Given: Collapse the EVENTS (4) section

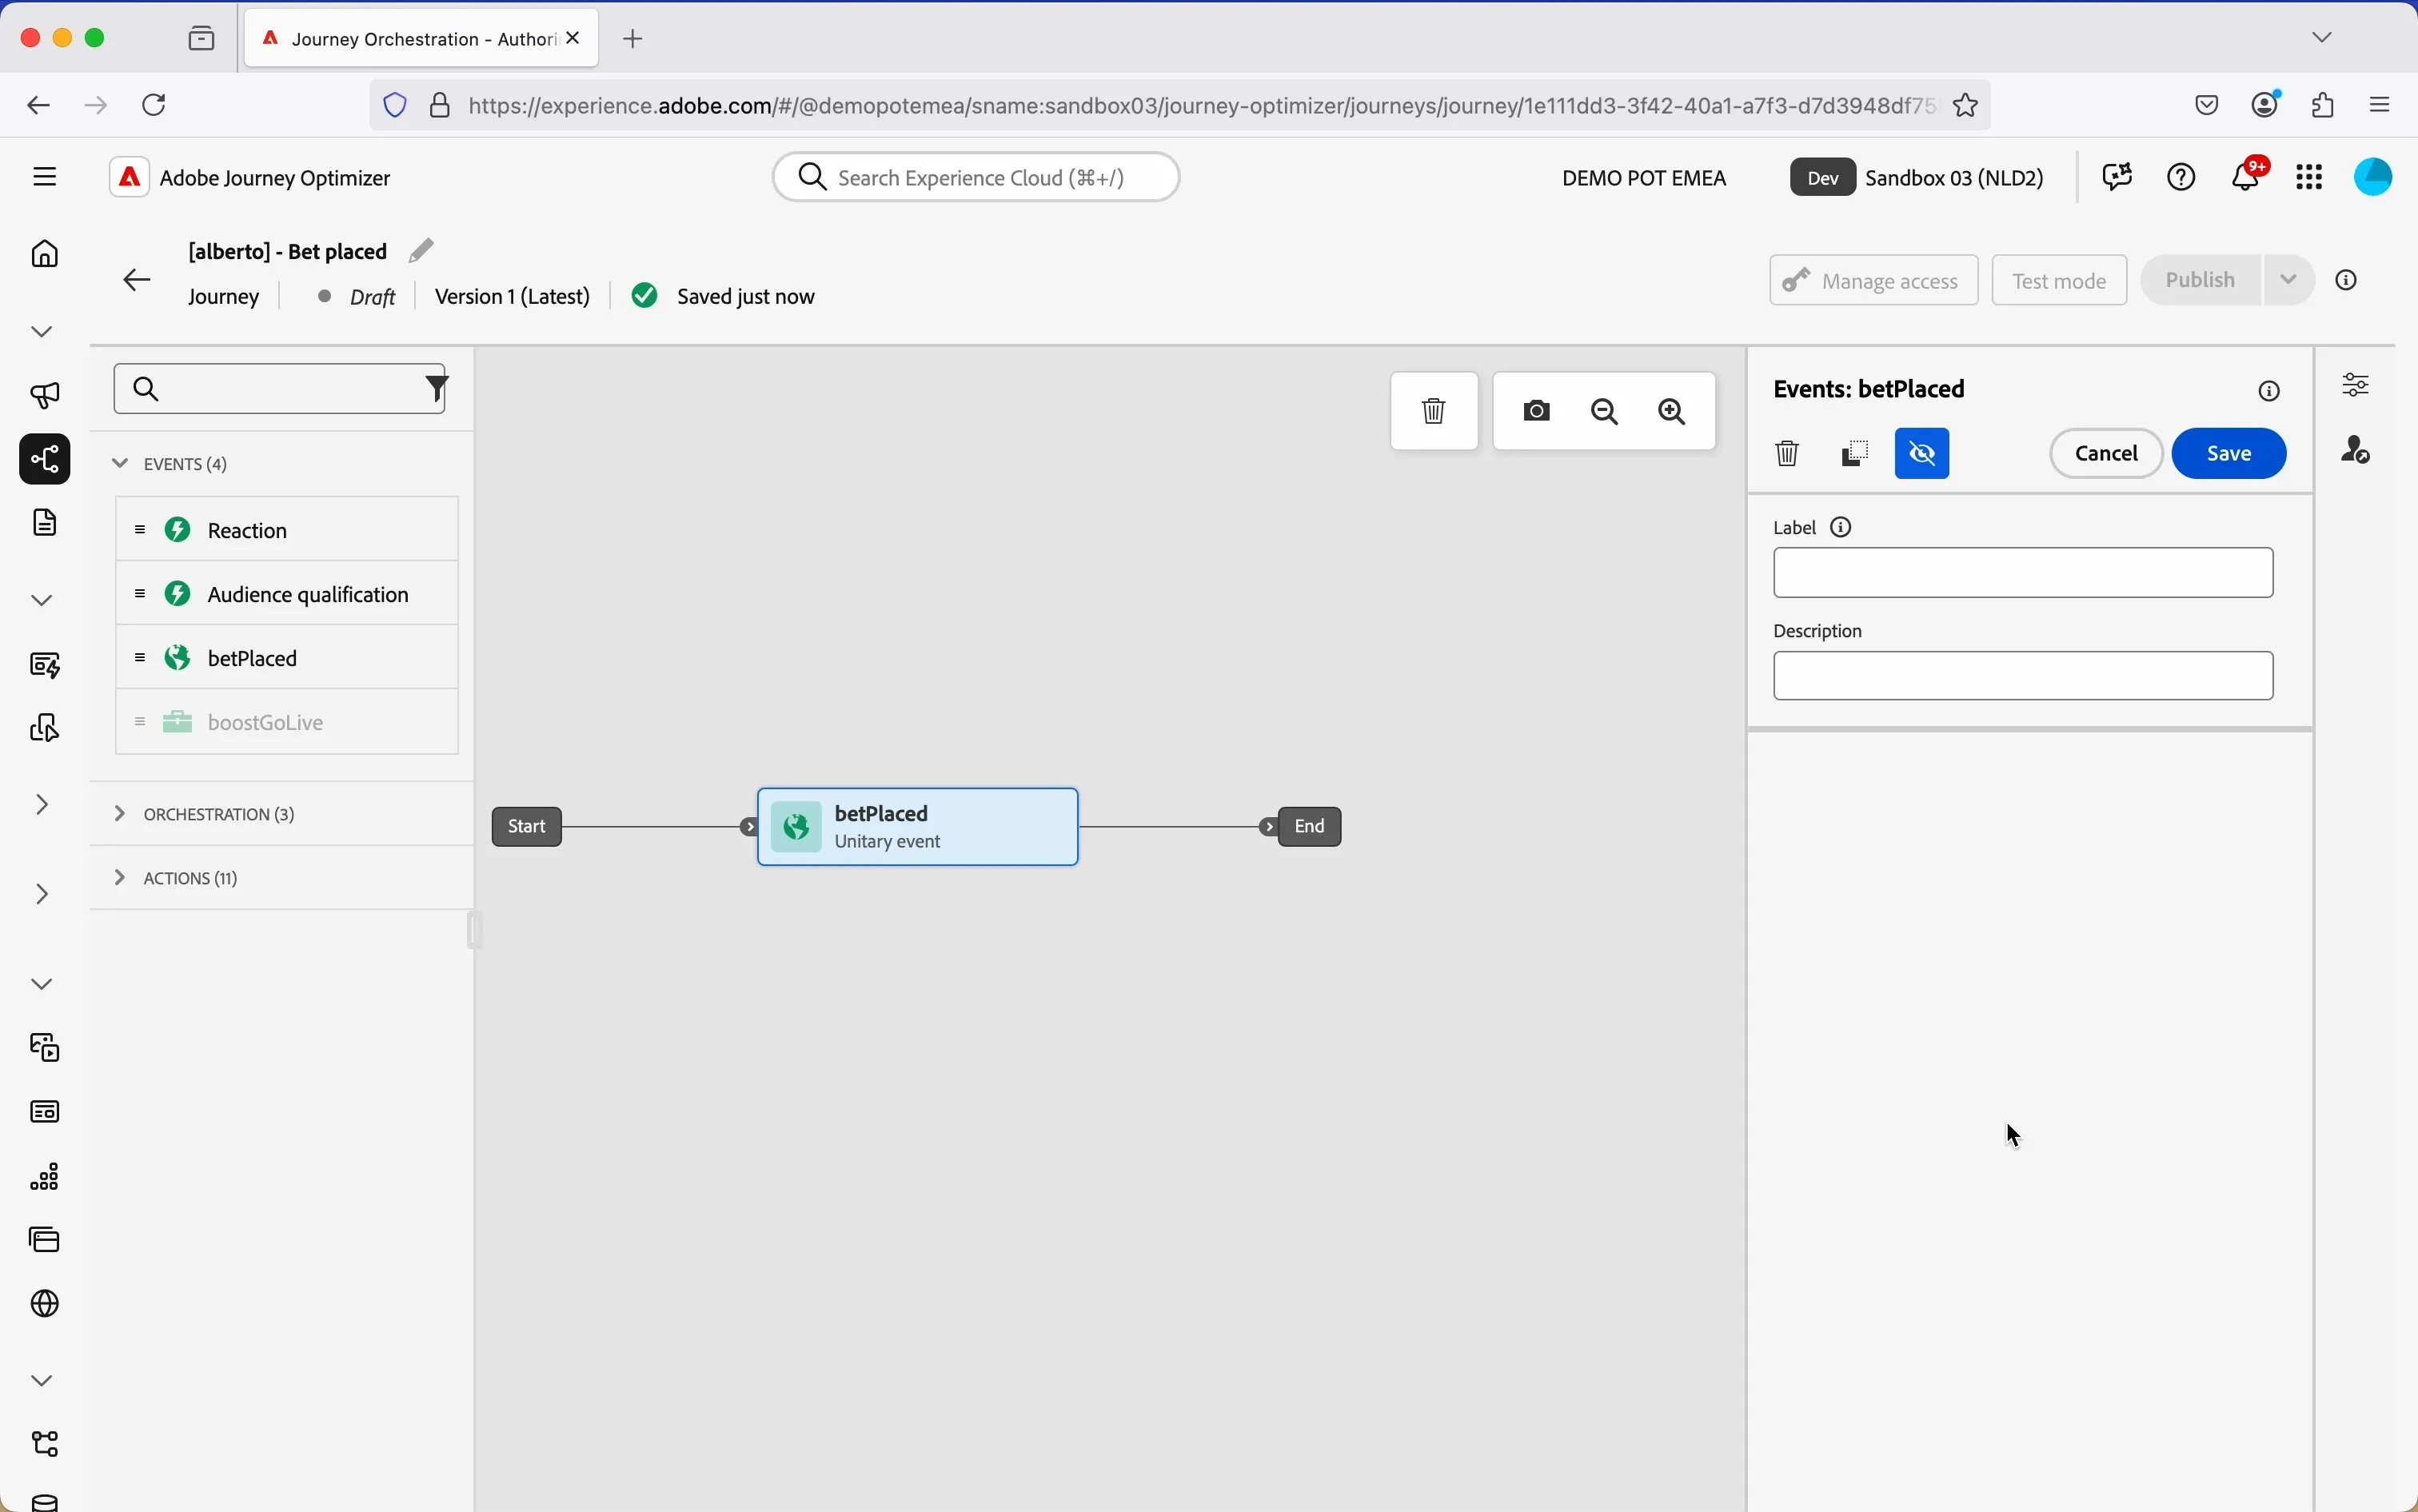Looking at the screenshot, I should coord(120,463).
